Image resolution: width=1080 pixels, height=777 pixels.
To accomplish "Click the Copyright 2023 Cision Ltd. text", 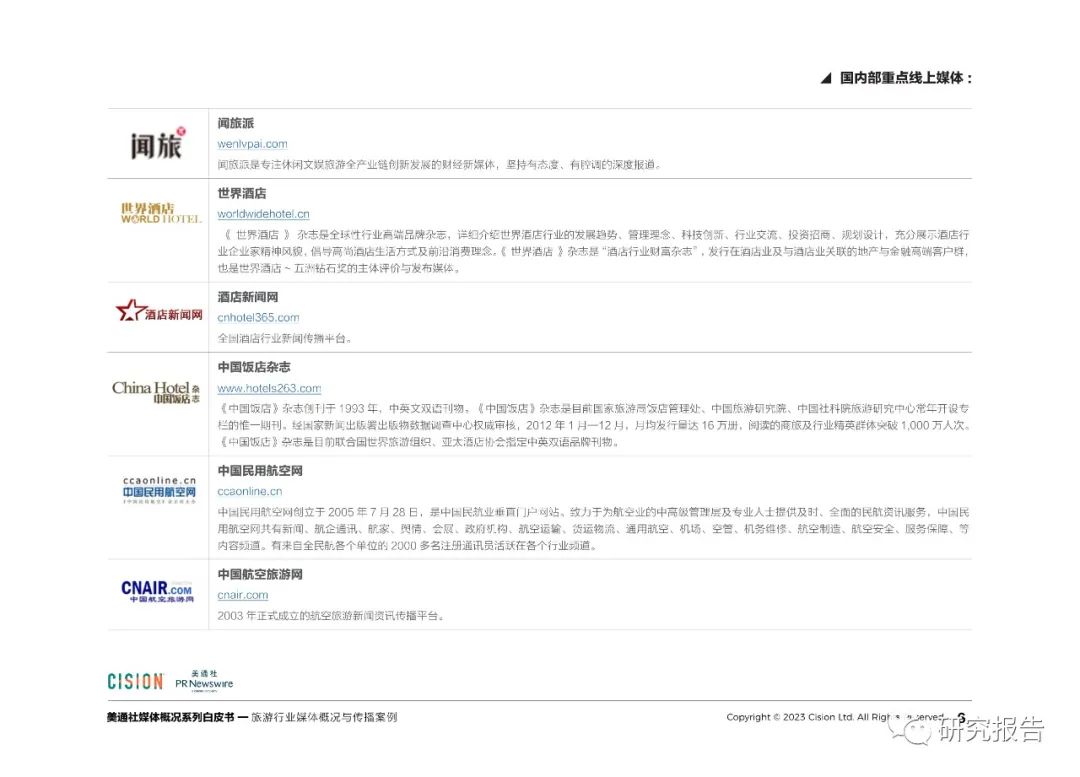I will click(x=836, y=717).
